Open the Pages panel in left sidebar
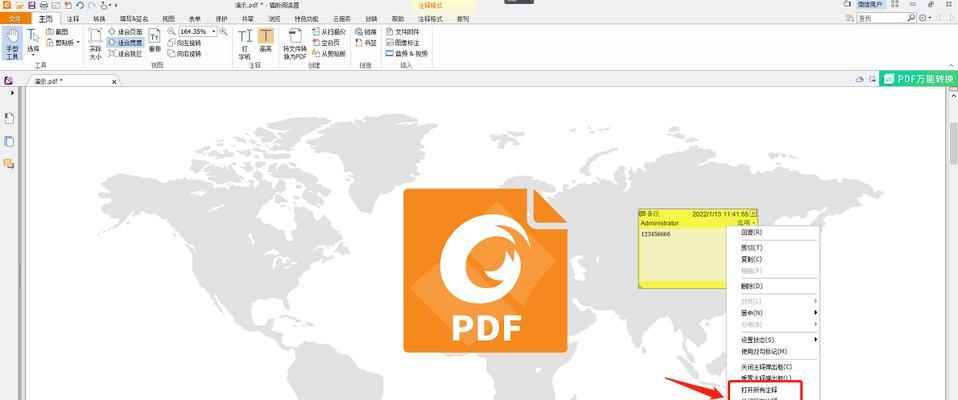This screenshot has height=400, width=958. tap(9, 118)
